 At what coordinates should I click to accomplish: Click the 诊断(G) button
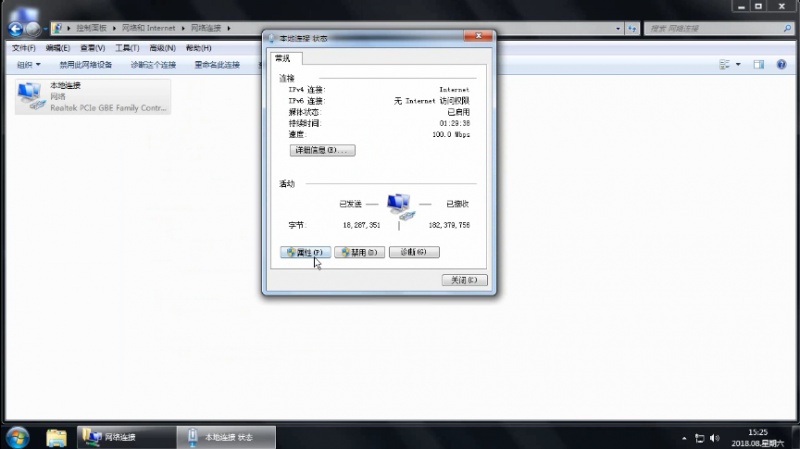414,252
